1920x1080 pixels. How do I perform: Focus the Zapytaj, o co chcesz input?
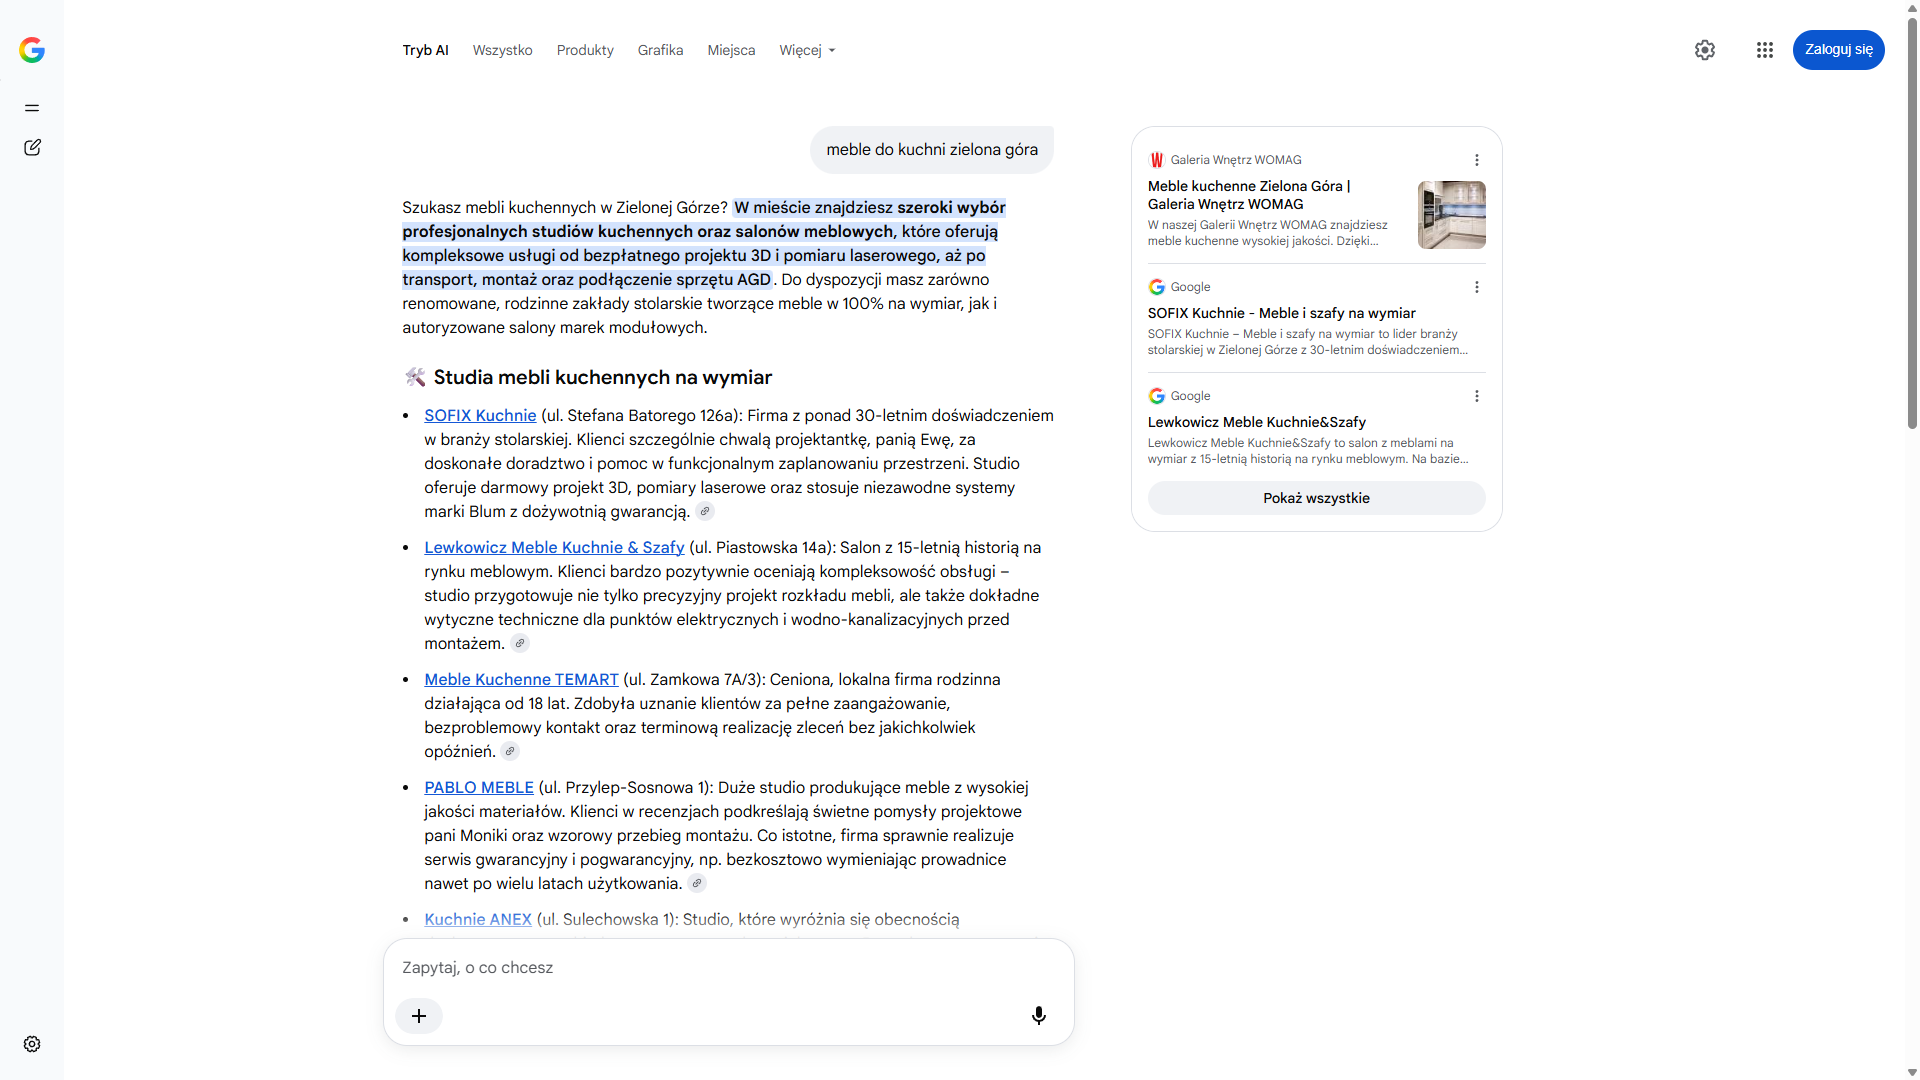728,968
